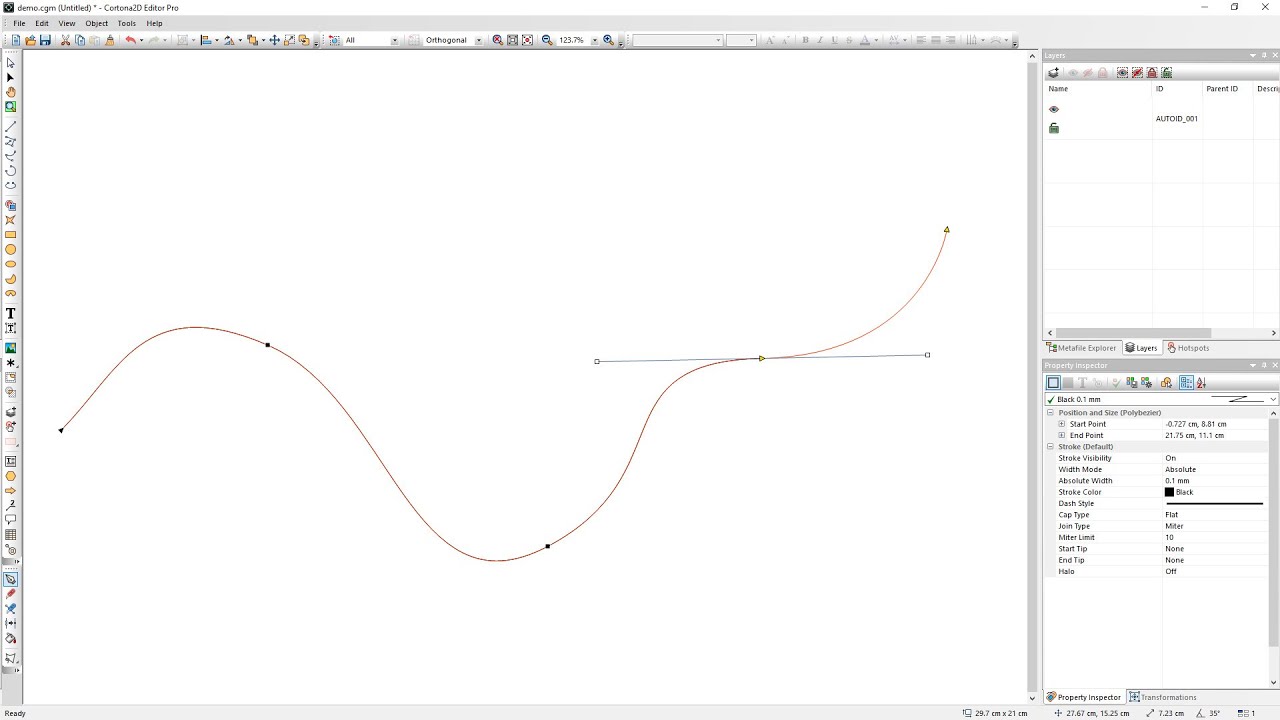This screenshot has height=720, width=1280.
Task: Open the Edit menu
Action: point(42,23)
